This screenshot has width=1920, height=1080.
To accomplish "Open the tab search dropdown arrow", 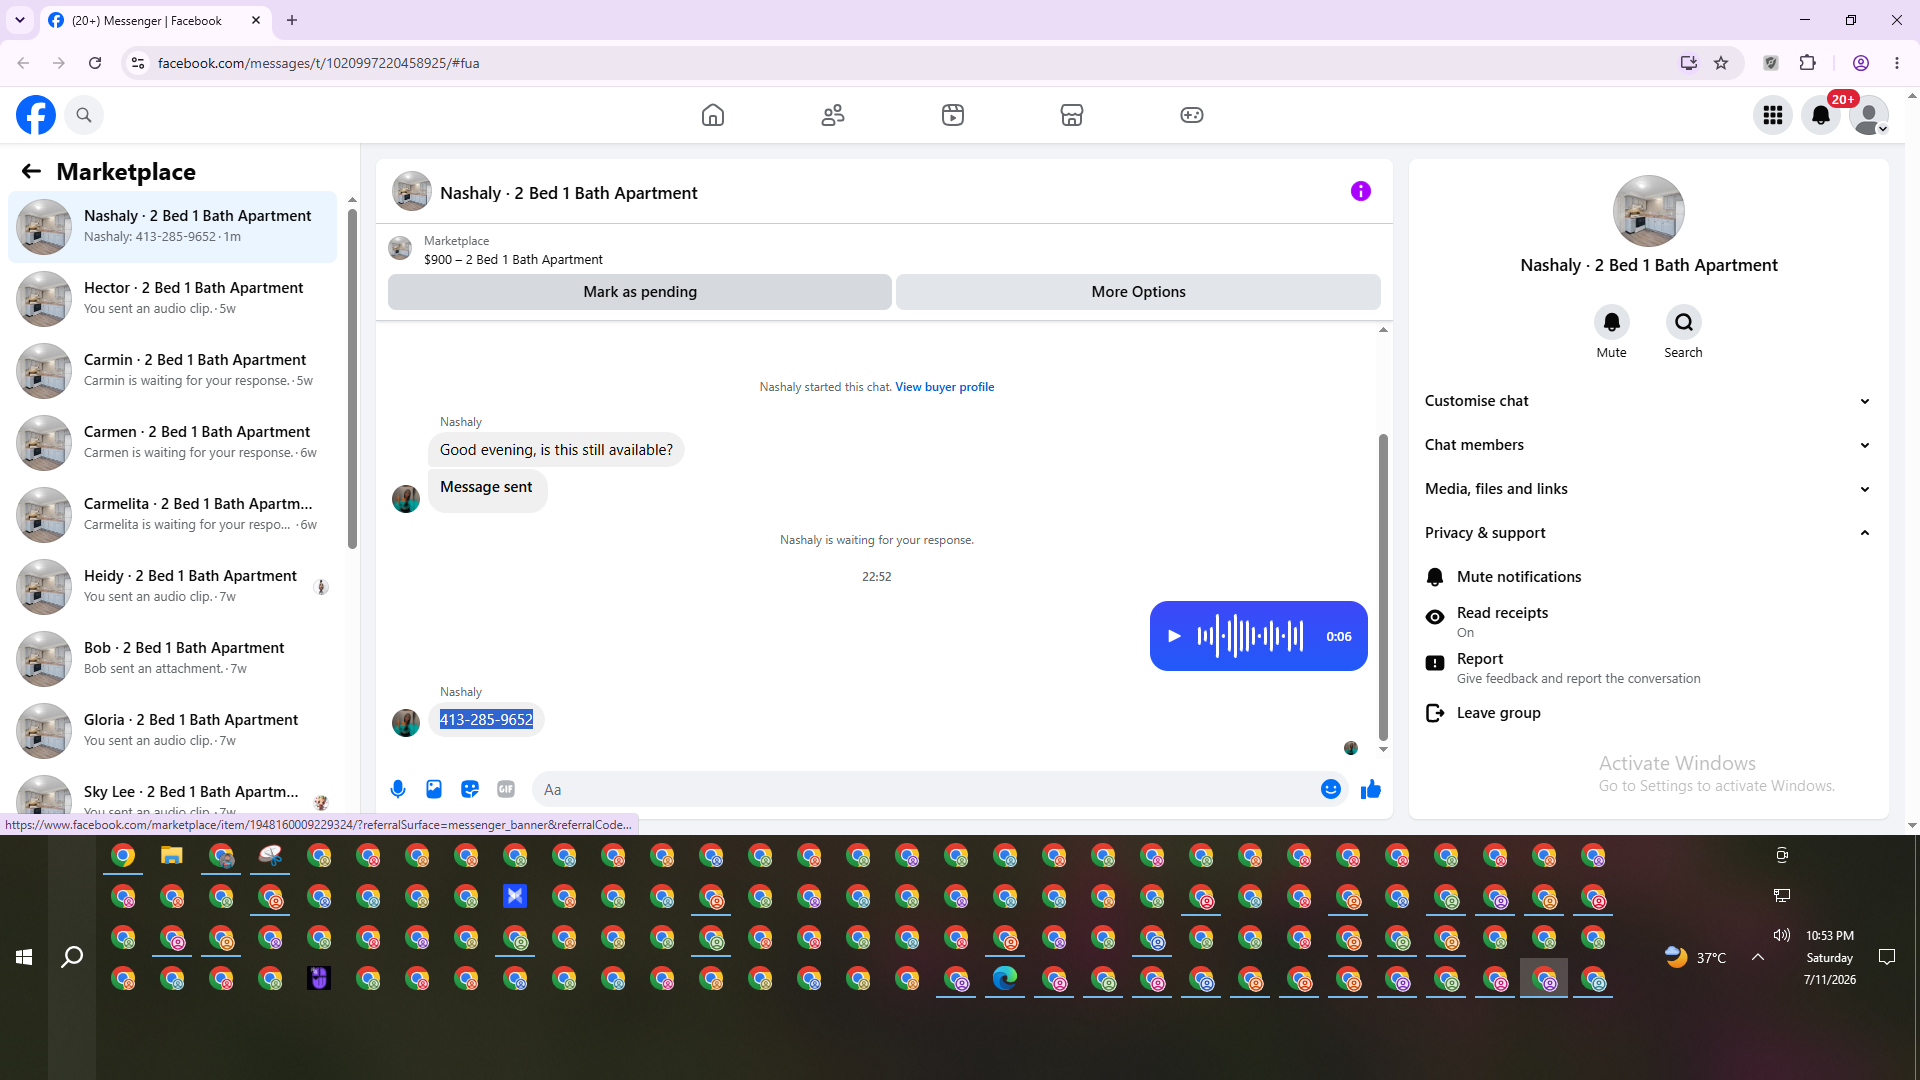I will (20, 20).
